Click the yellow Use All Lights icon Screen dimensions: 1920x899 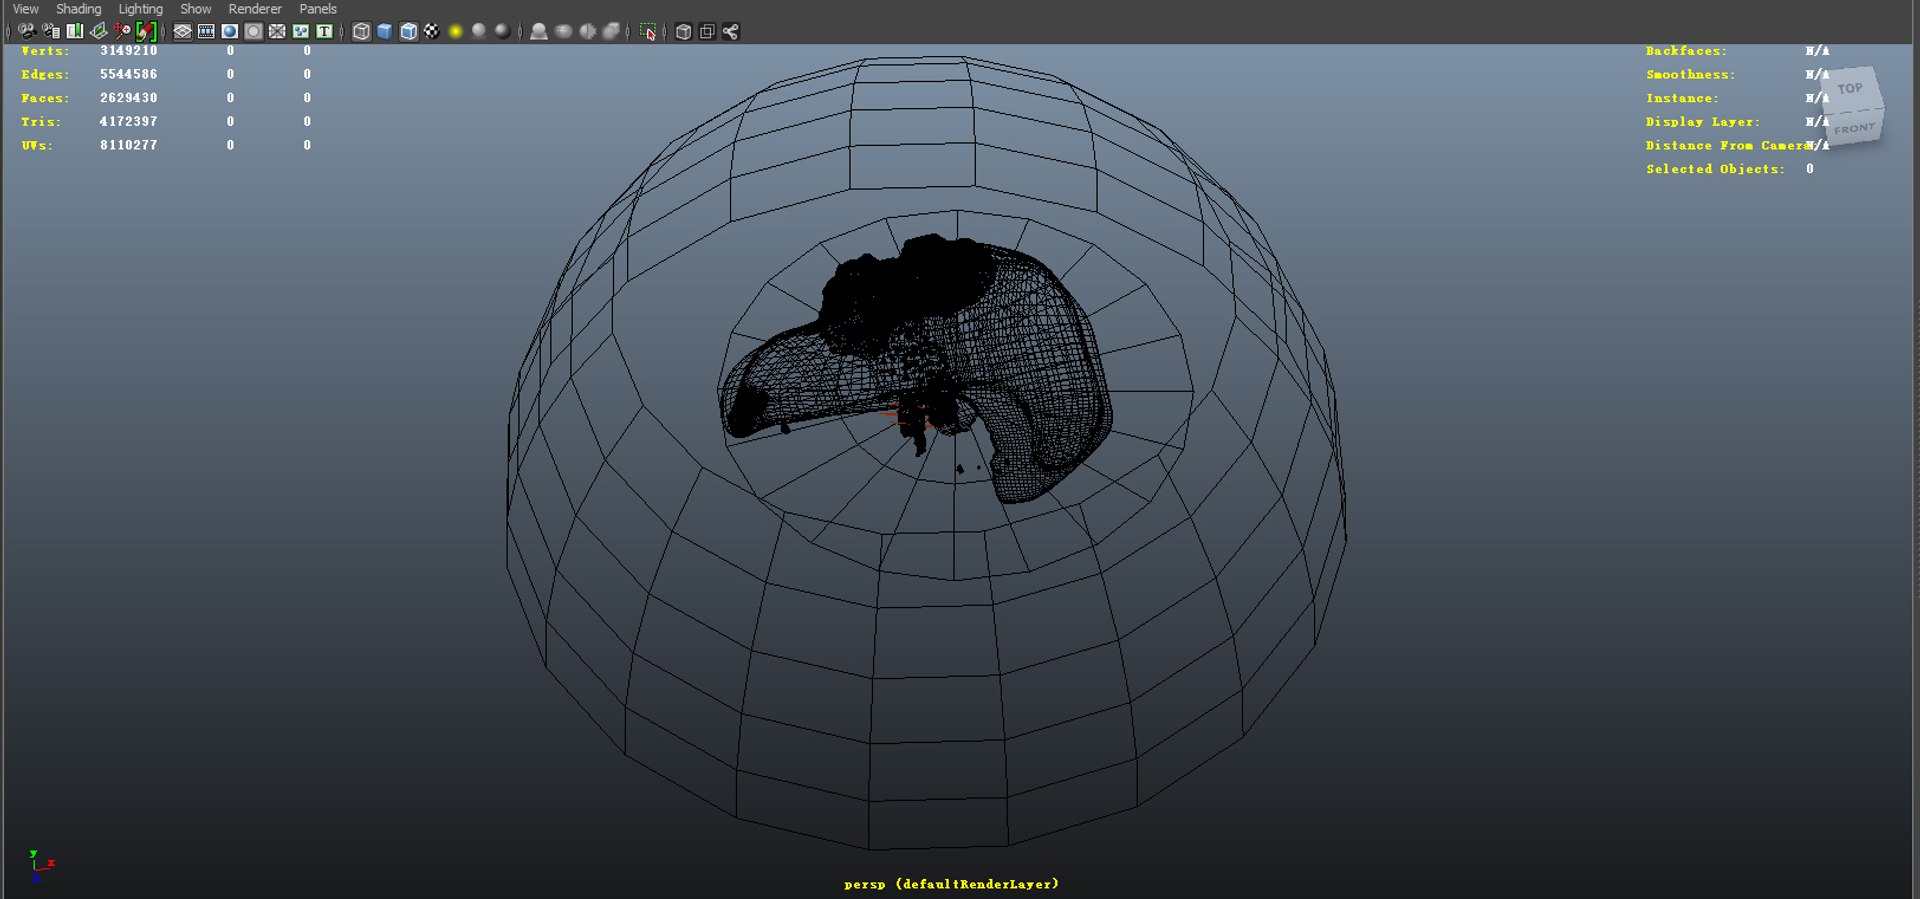pyautogui.click(x=456, y=32)
